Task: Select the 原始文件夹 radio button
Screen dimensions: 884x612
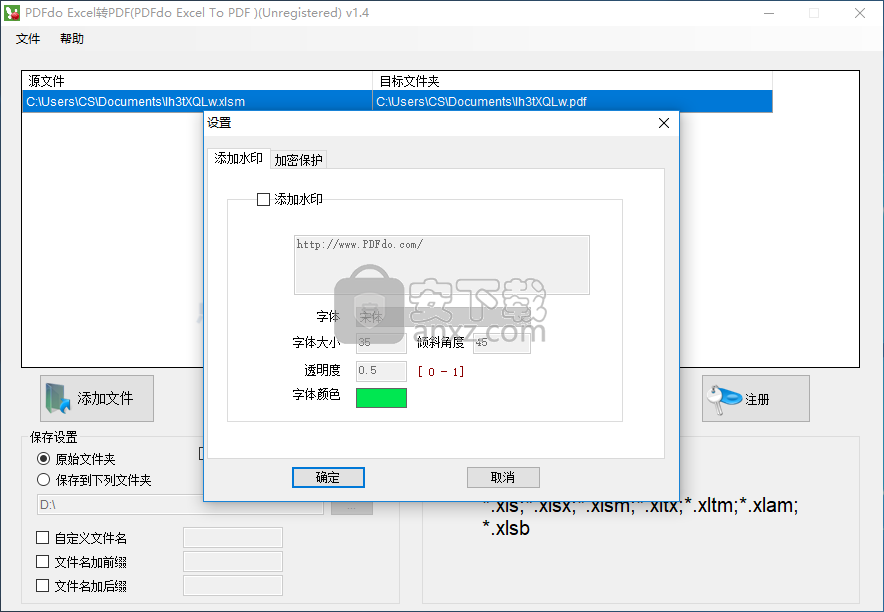Action: 43,459
